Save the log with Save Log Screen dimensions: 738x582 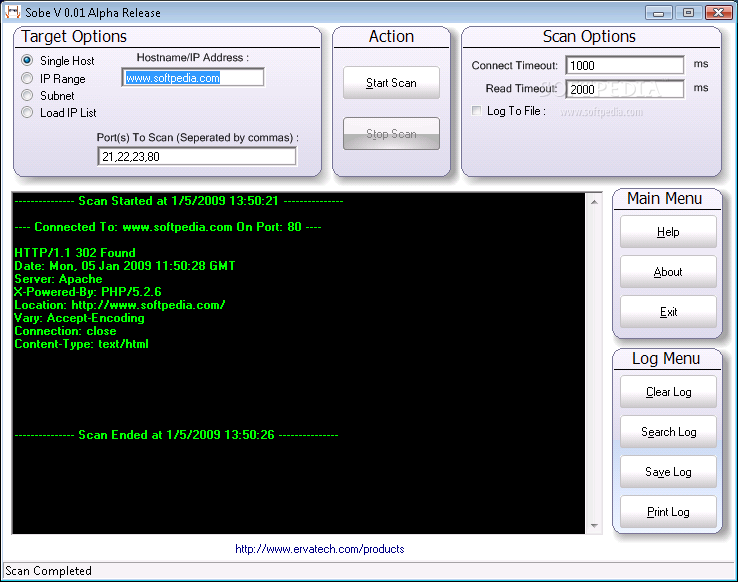coord(668,471)
